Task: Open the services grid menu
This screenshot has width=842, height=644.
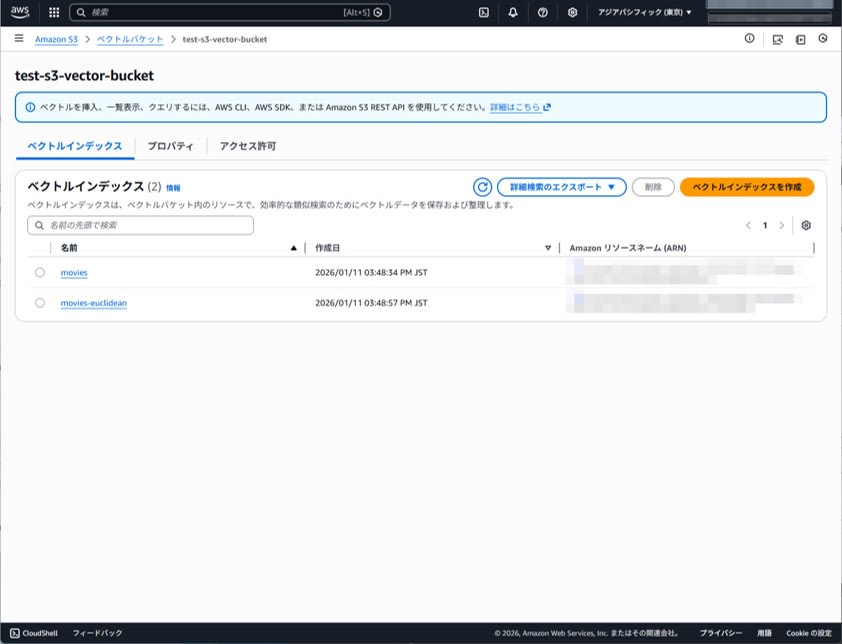Action: click(x=54, y=12)
